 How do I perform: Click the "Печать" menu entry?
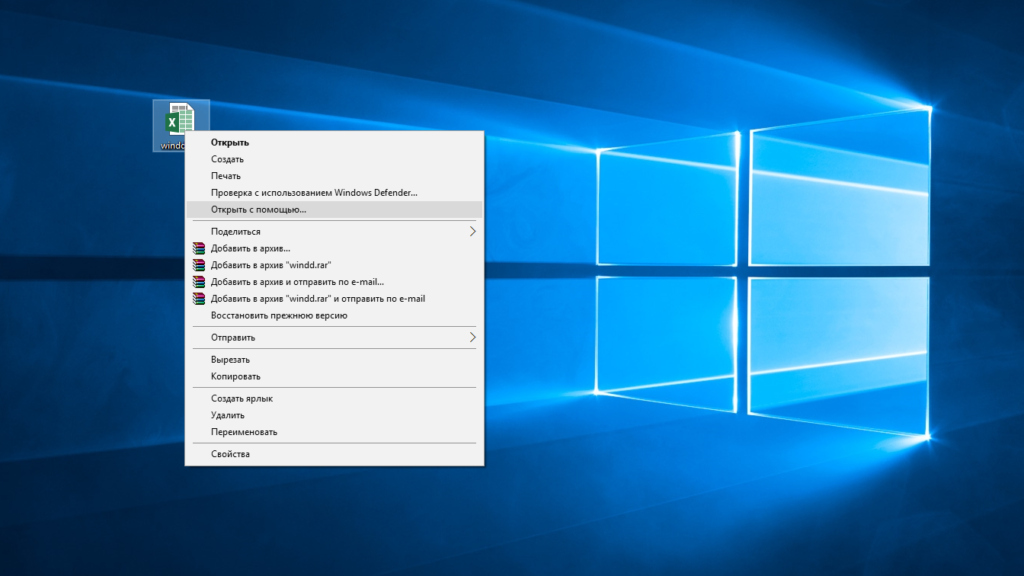click(x=225, y=176)
